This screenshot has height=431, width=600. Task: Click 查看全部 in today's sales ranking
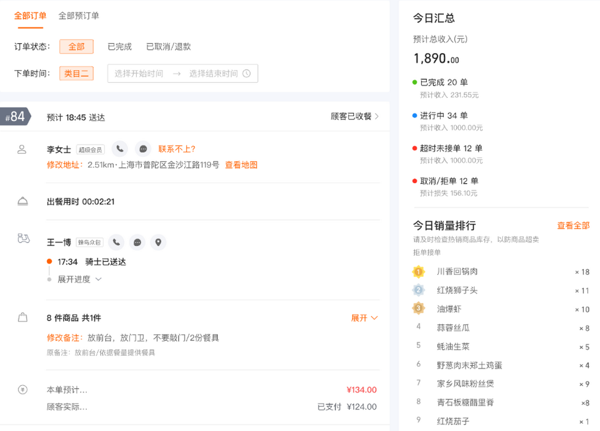tap(573, 225)
